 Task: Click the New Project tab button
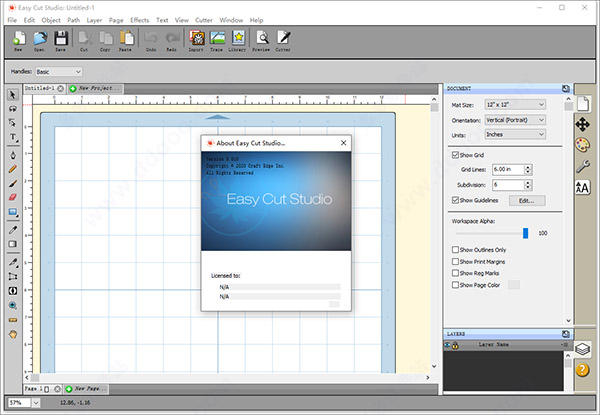(96, 89)
